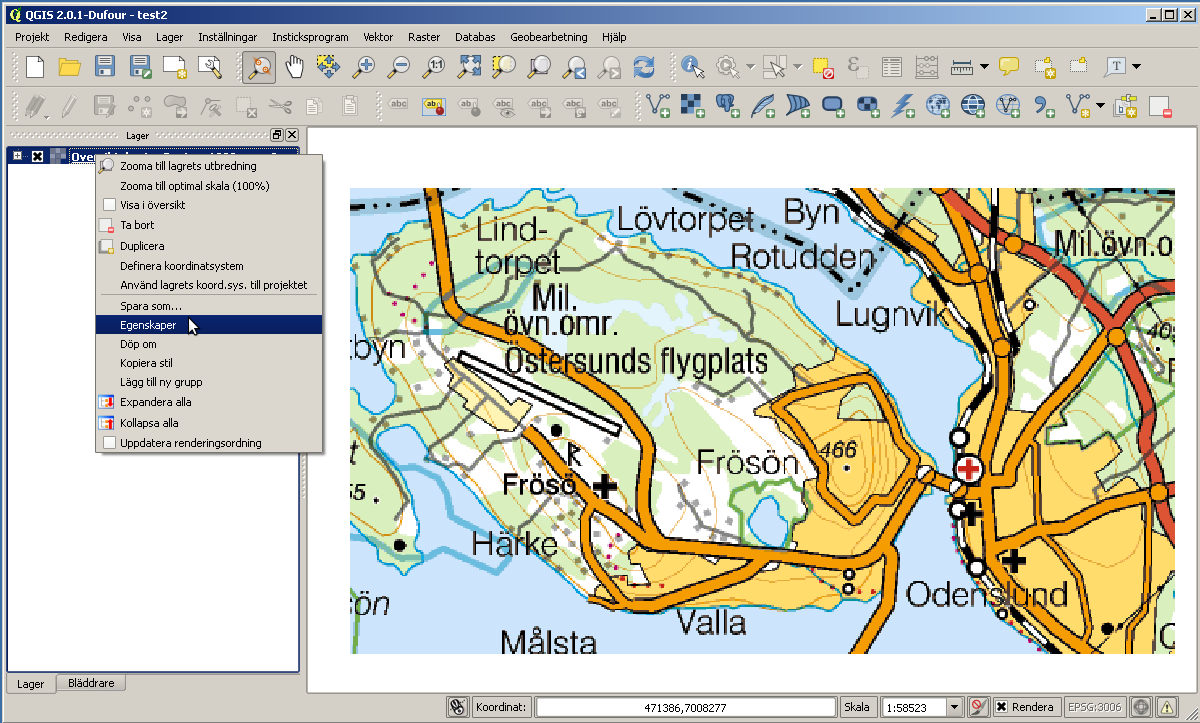1200x723 pixels.
Task: Select the Pan Map hand tool
Action: pos(294,67)
